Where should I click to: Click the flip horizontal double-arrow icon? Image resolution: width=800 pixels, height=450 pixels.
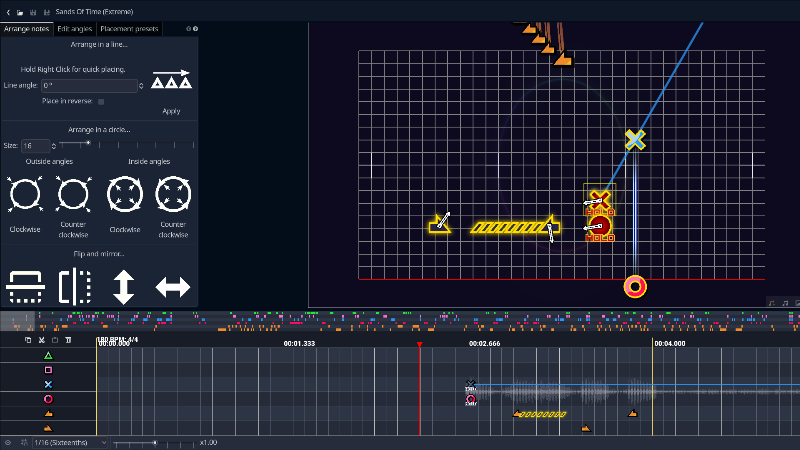click(173, 287)
